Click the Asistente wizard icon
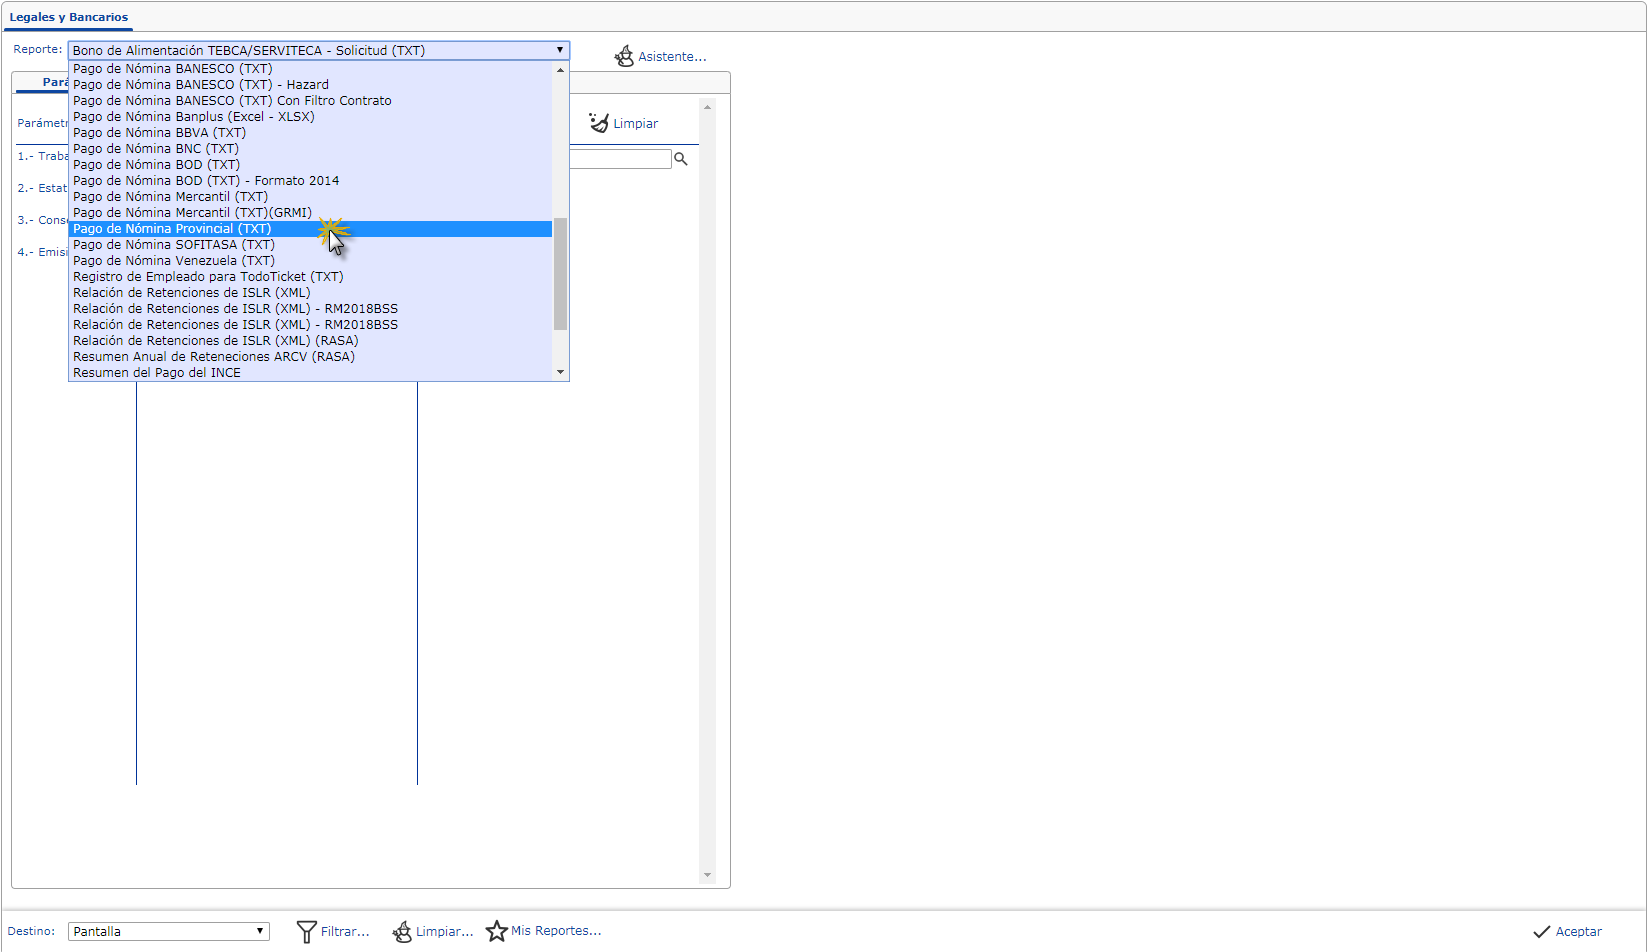The image size is (1649, 952). click(624, 56)
